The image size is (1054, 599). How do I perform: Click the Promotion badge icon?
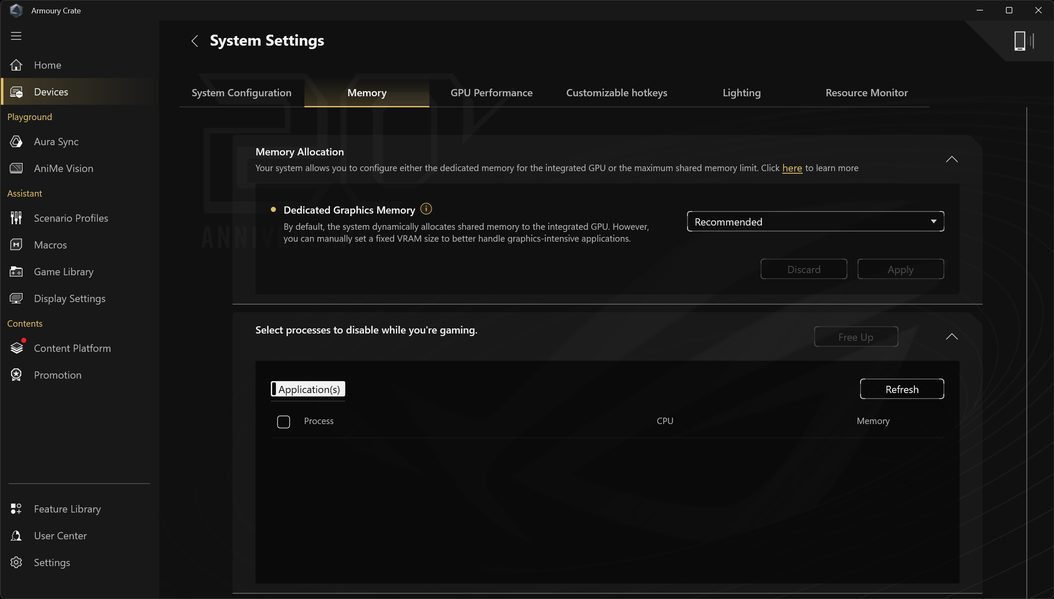pyautogui.click(x=16, y=375)
